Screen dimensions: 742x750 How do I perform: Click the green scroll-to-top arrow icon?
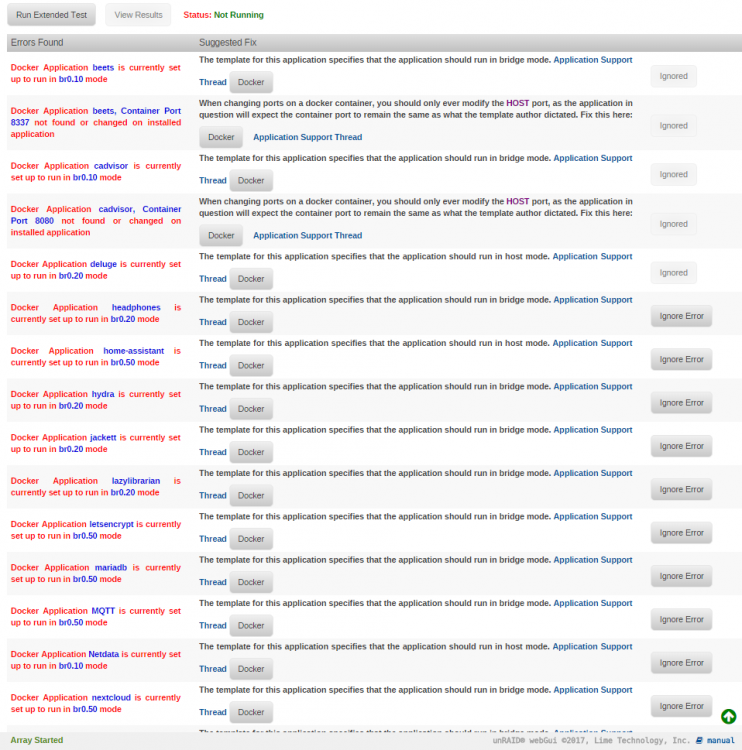coord(728,716)
